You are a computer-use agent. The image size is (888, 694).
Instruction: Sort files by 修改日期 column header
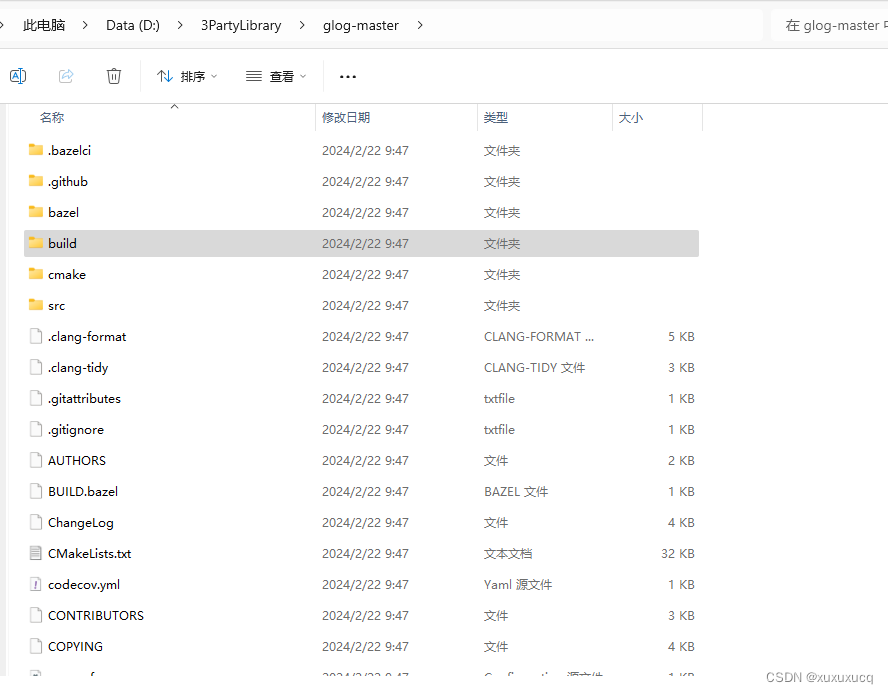(x=346, y=117)
